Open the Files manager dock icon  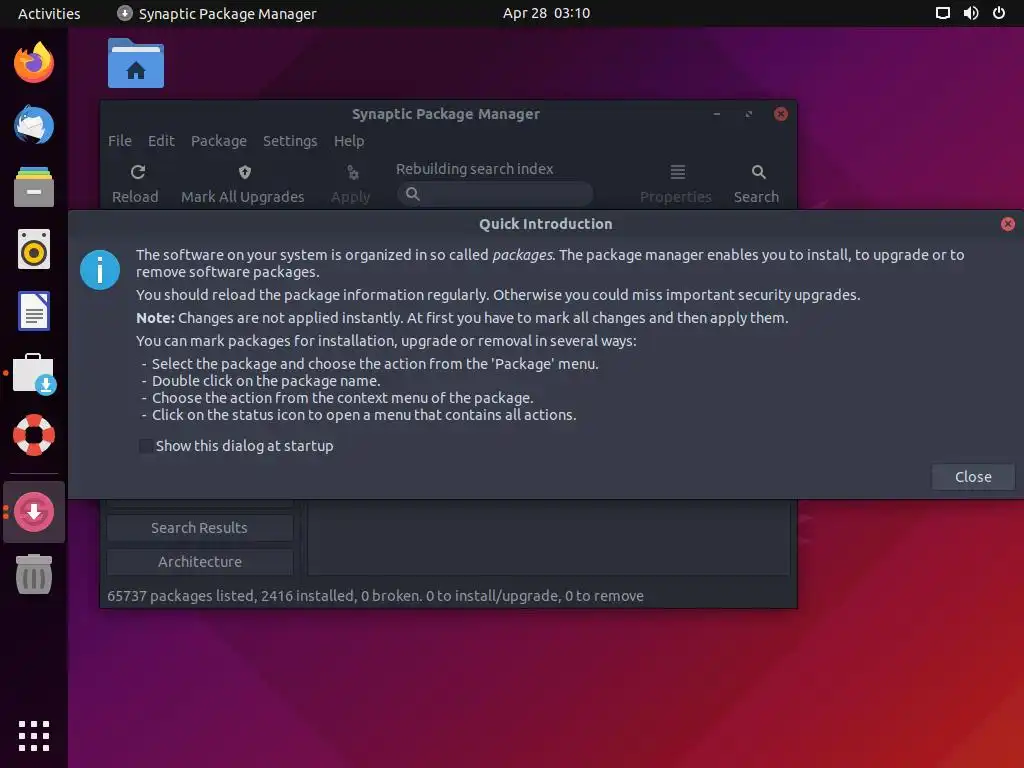[34, 187]
